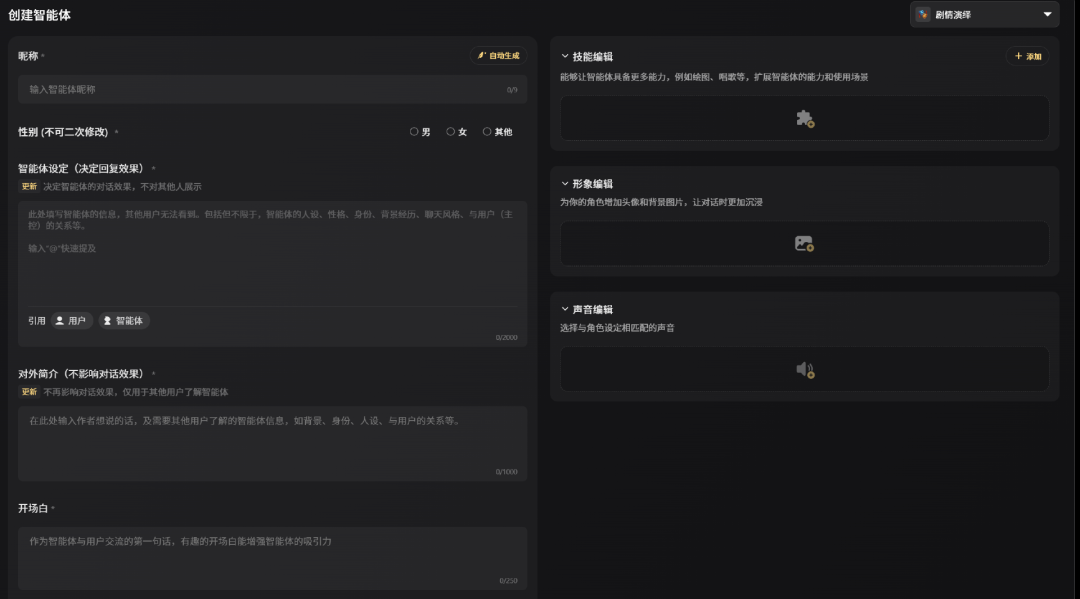Click the add image icon under 形象编辑

pyautogui.click(x=804, y=243)
